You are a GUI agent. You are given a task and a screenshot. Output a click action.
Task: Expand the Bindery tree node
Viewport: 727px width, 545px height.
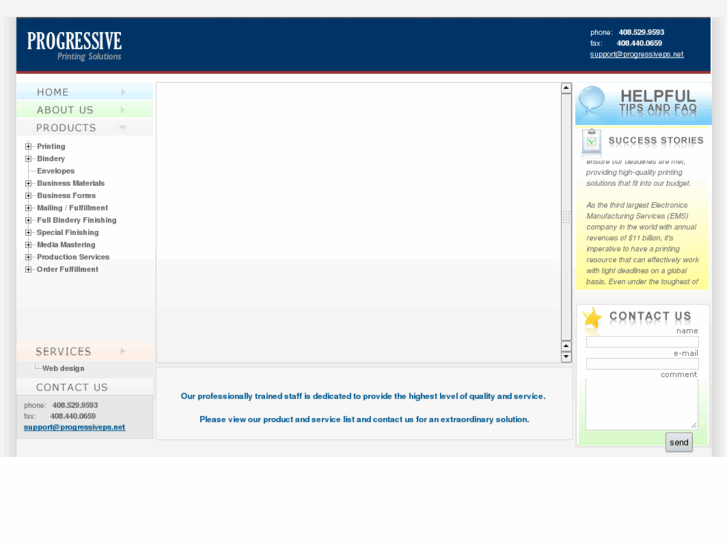click(x=28, y=159)
